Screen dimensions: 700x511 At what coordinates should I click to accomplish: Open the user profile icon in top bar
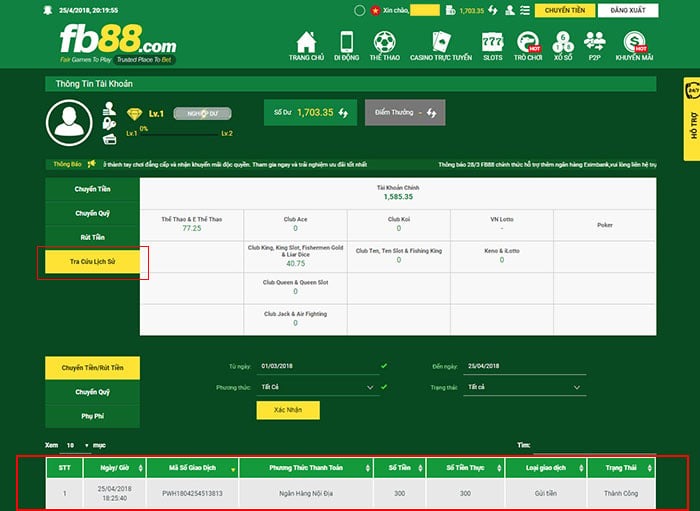coord(509,10)
